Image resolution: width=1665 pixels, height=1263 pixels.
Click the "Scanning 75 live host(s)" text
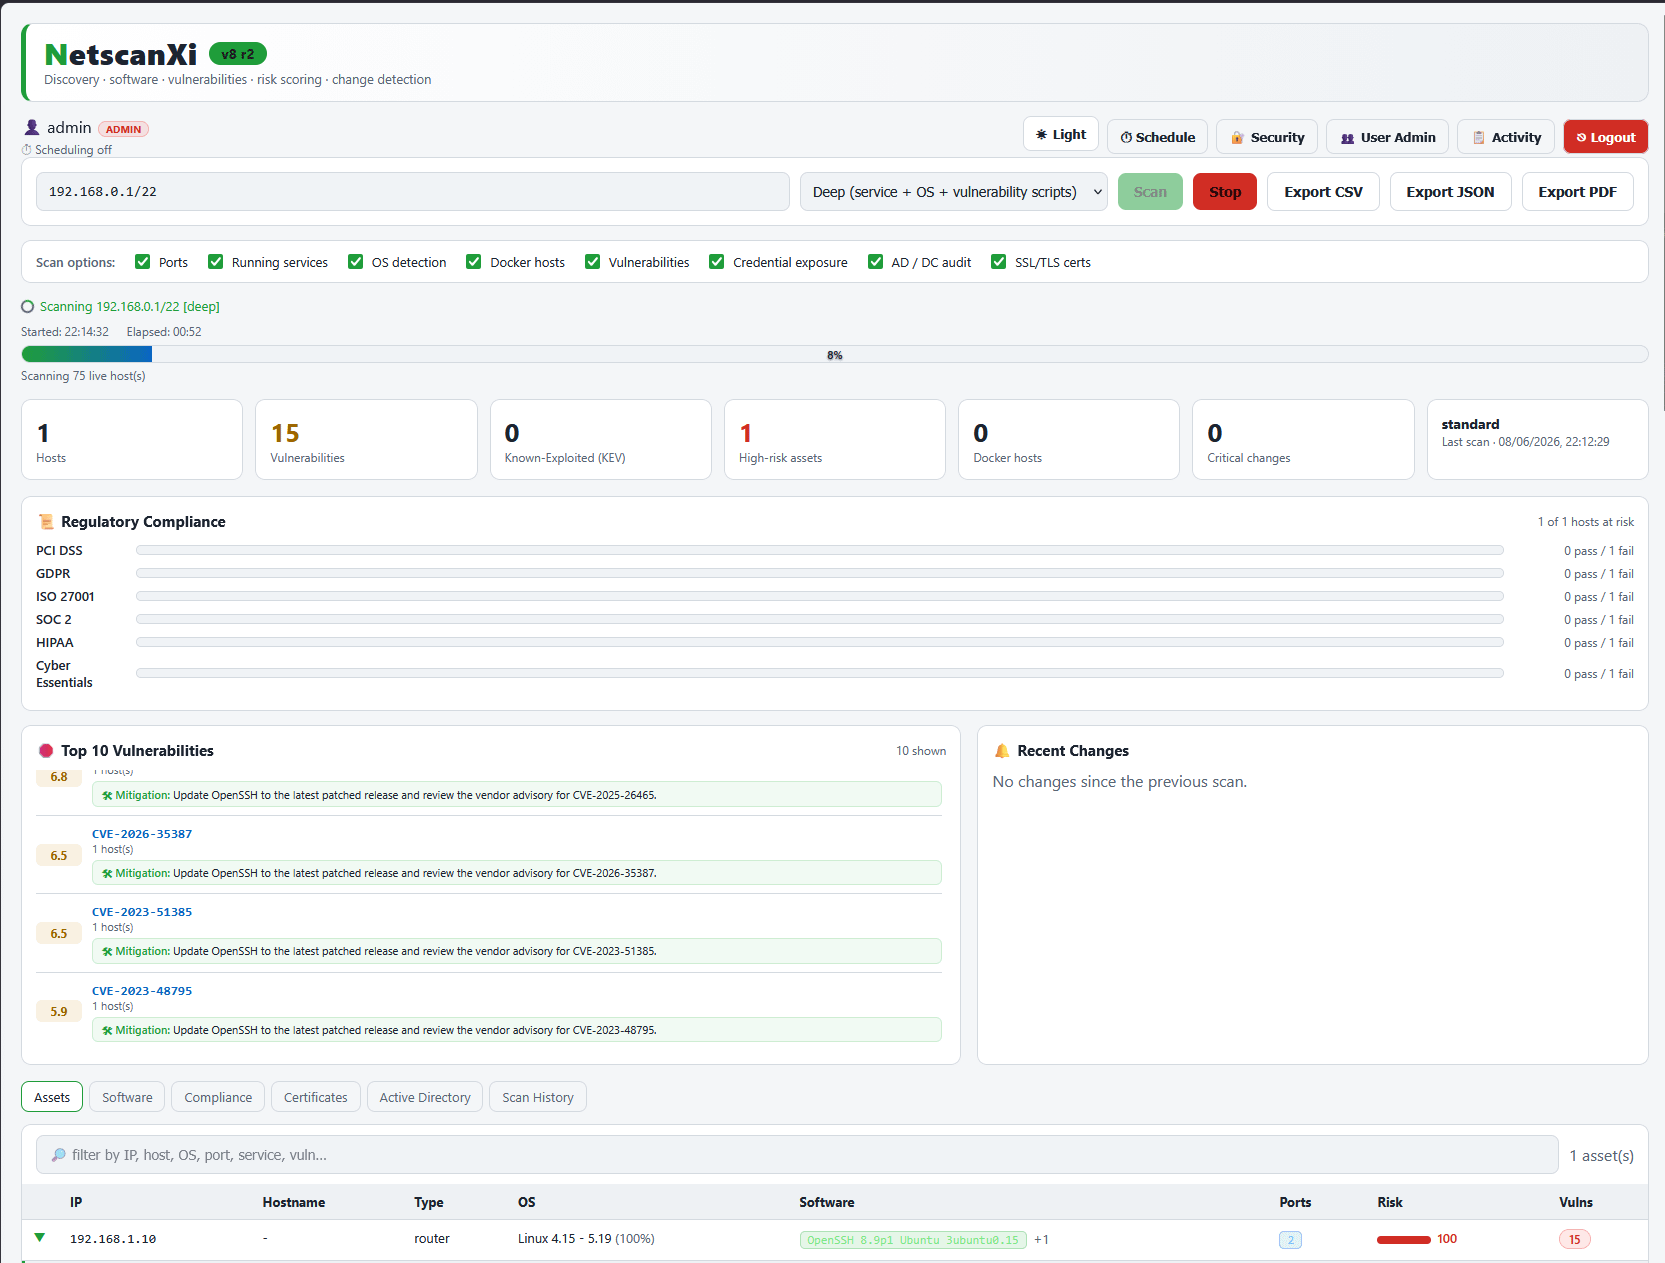point(83,376)
